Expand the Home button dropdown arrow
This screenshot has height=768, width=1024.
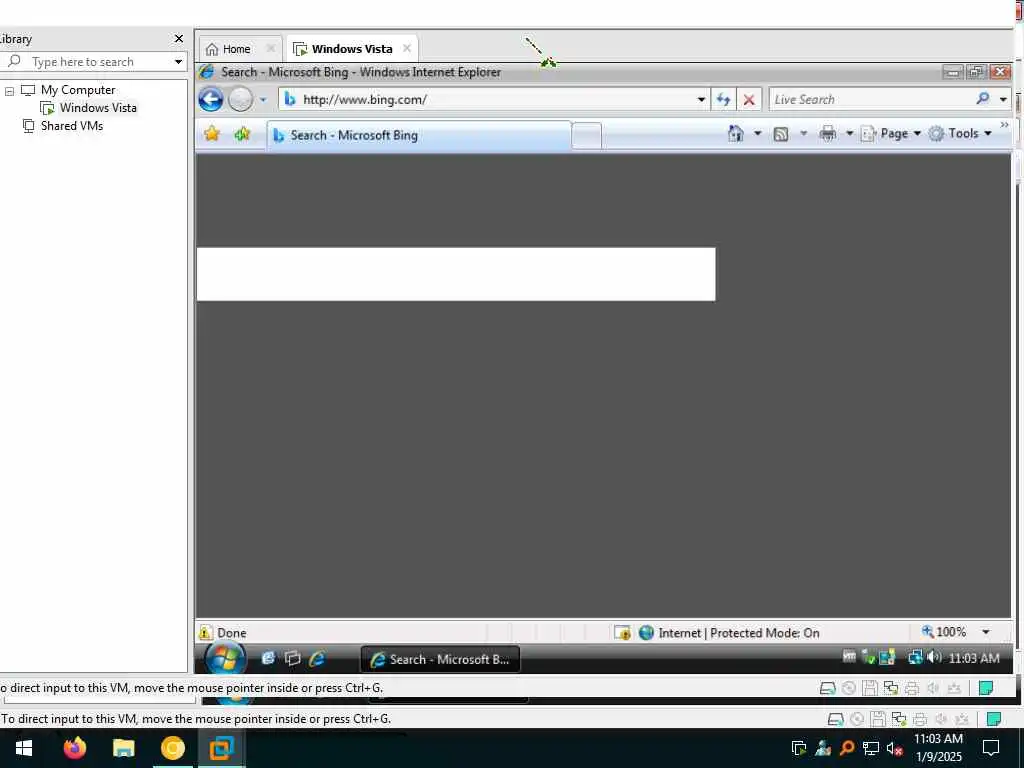[758, 133]
